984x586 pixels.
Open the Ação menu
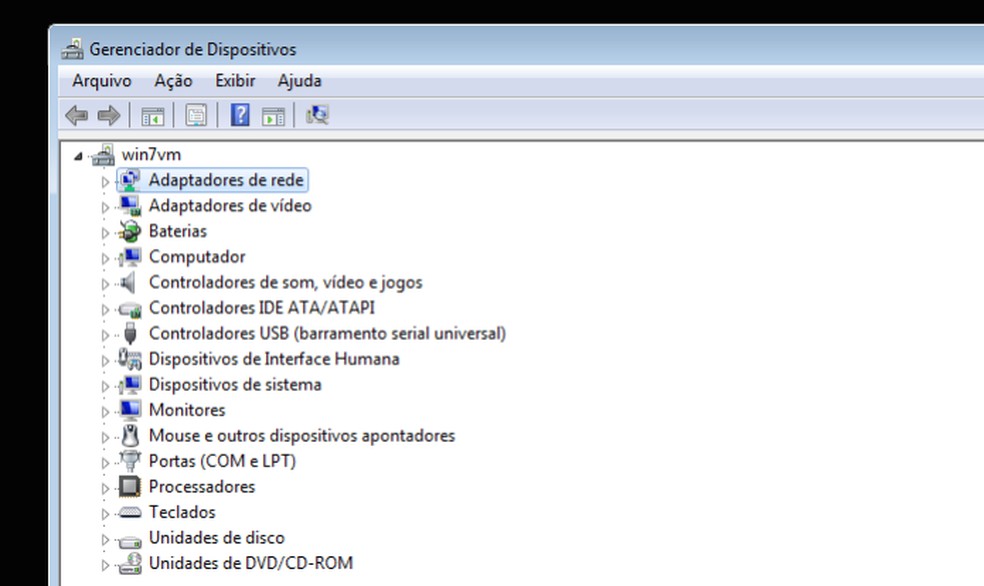click(173, 81)
